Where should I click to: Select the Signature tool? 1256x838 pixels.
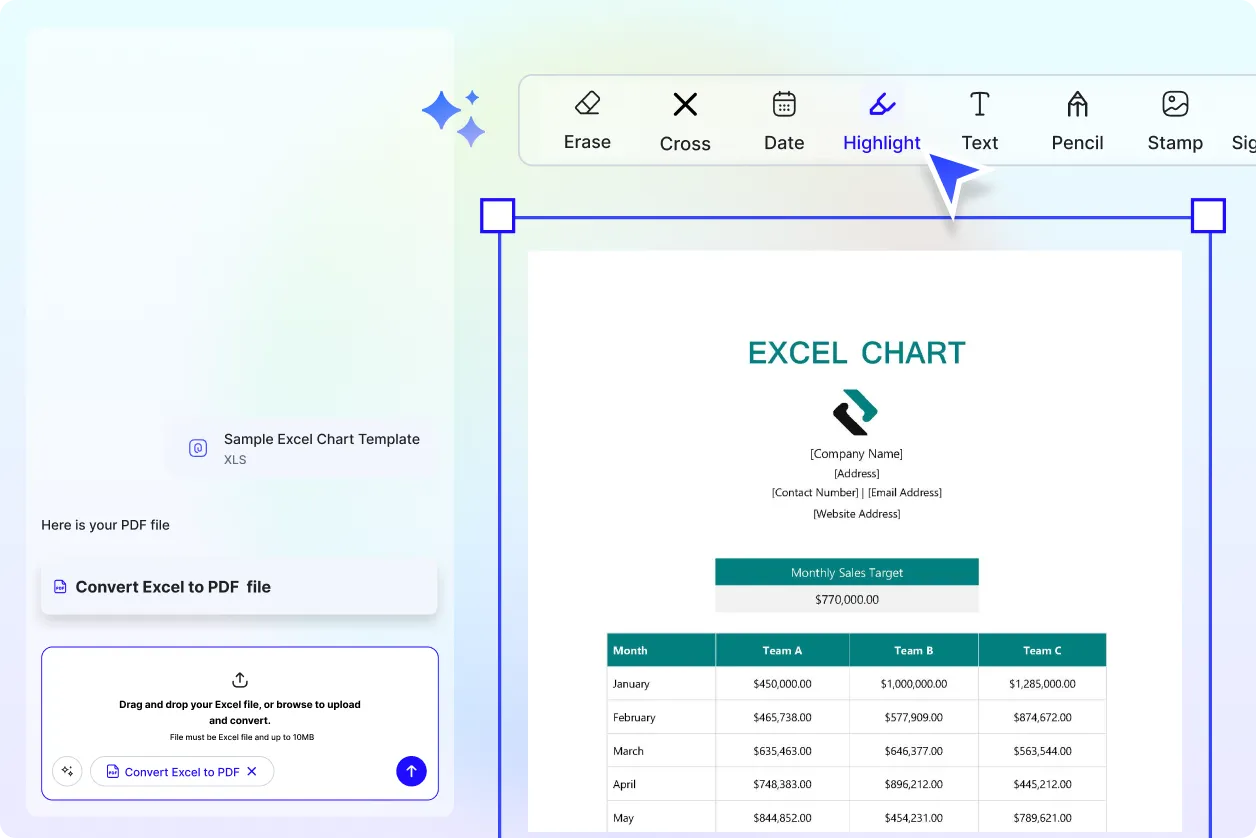point(1243,118)
